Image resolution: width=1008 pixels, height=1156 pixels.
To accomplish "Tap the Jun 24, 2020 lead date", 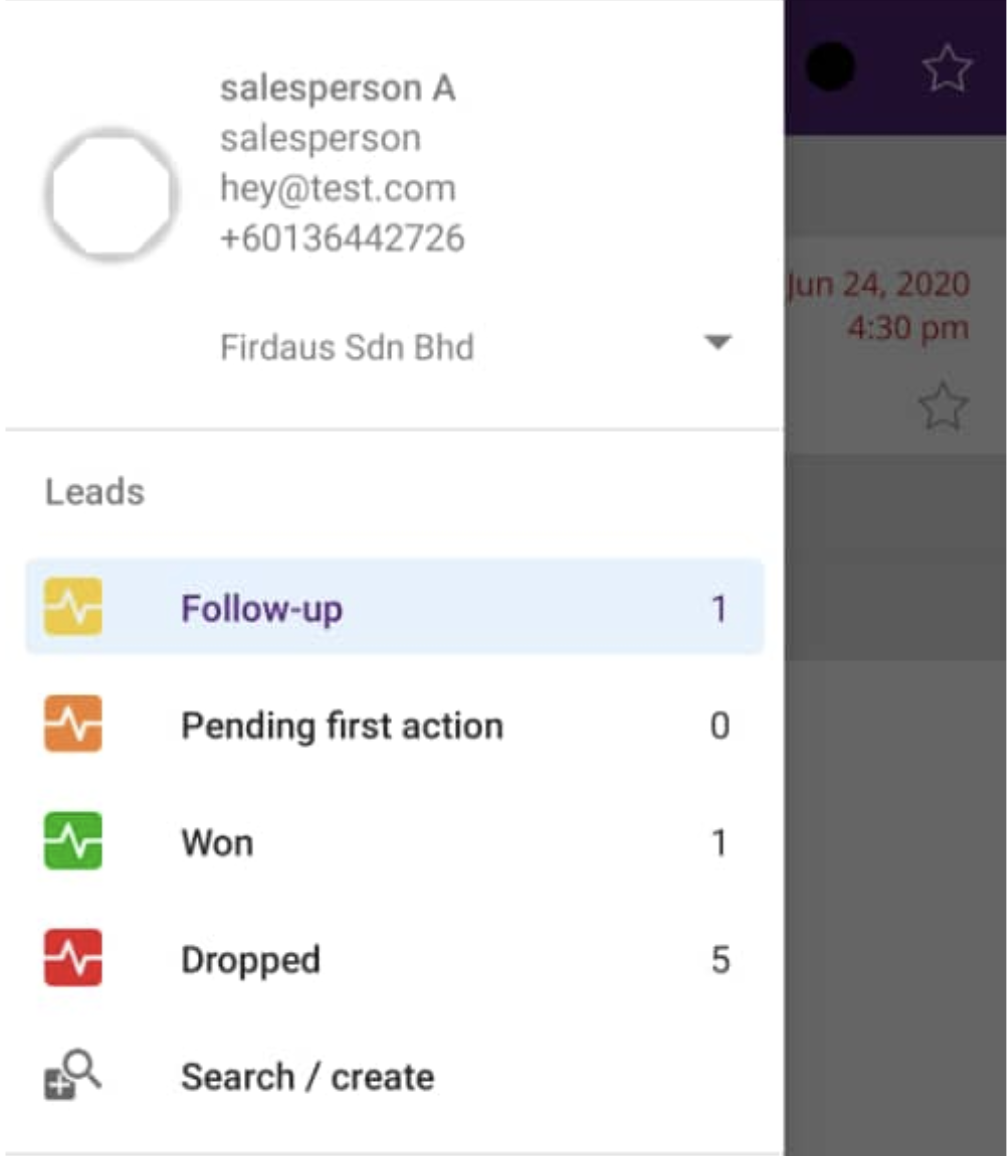I will click(878, 284).
